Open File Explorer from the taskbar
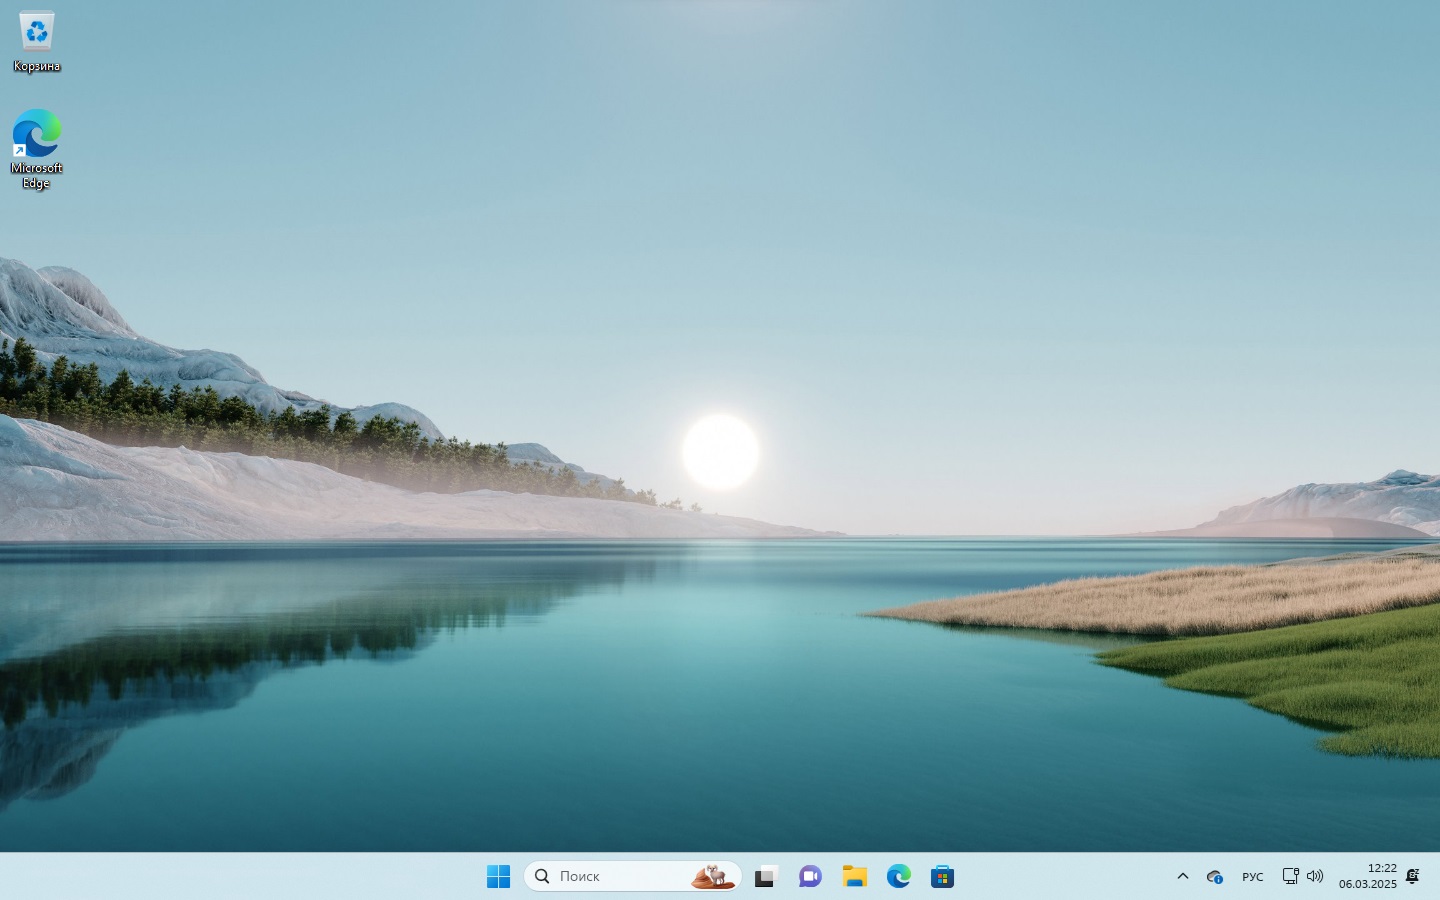This screenshot has width=1440, height=900. pyautogui.click(x=854, y=877)
